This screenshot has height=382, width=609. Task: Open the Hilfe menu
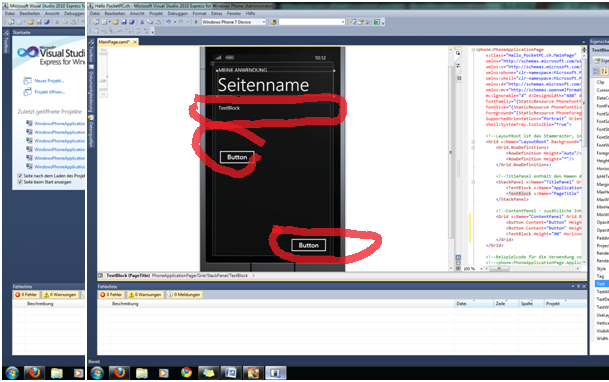click(251, 13)
